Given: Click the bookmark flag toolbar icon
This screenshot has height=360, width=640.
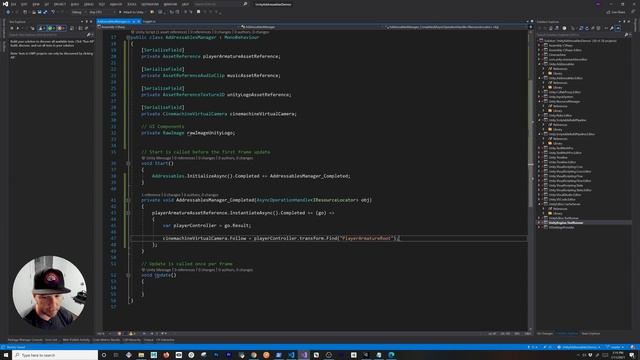Looking at the screenshot, I should click(x=198, y=12).
